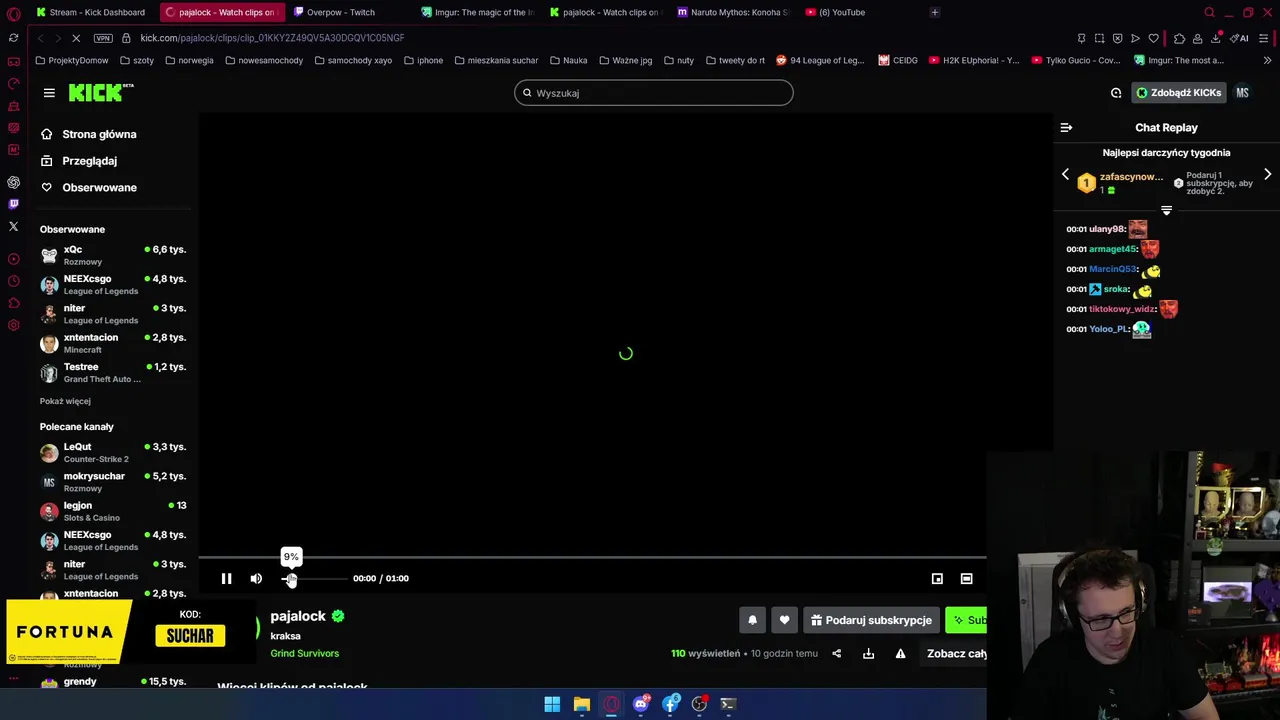Image resolution: width=1280 pixels, height=720 pixels.
Task: Open legjon Slots & Casino channel
Action: pos(113,511)
